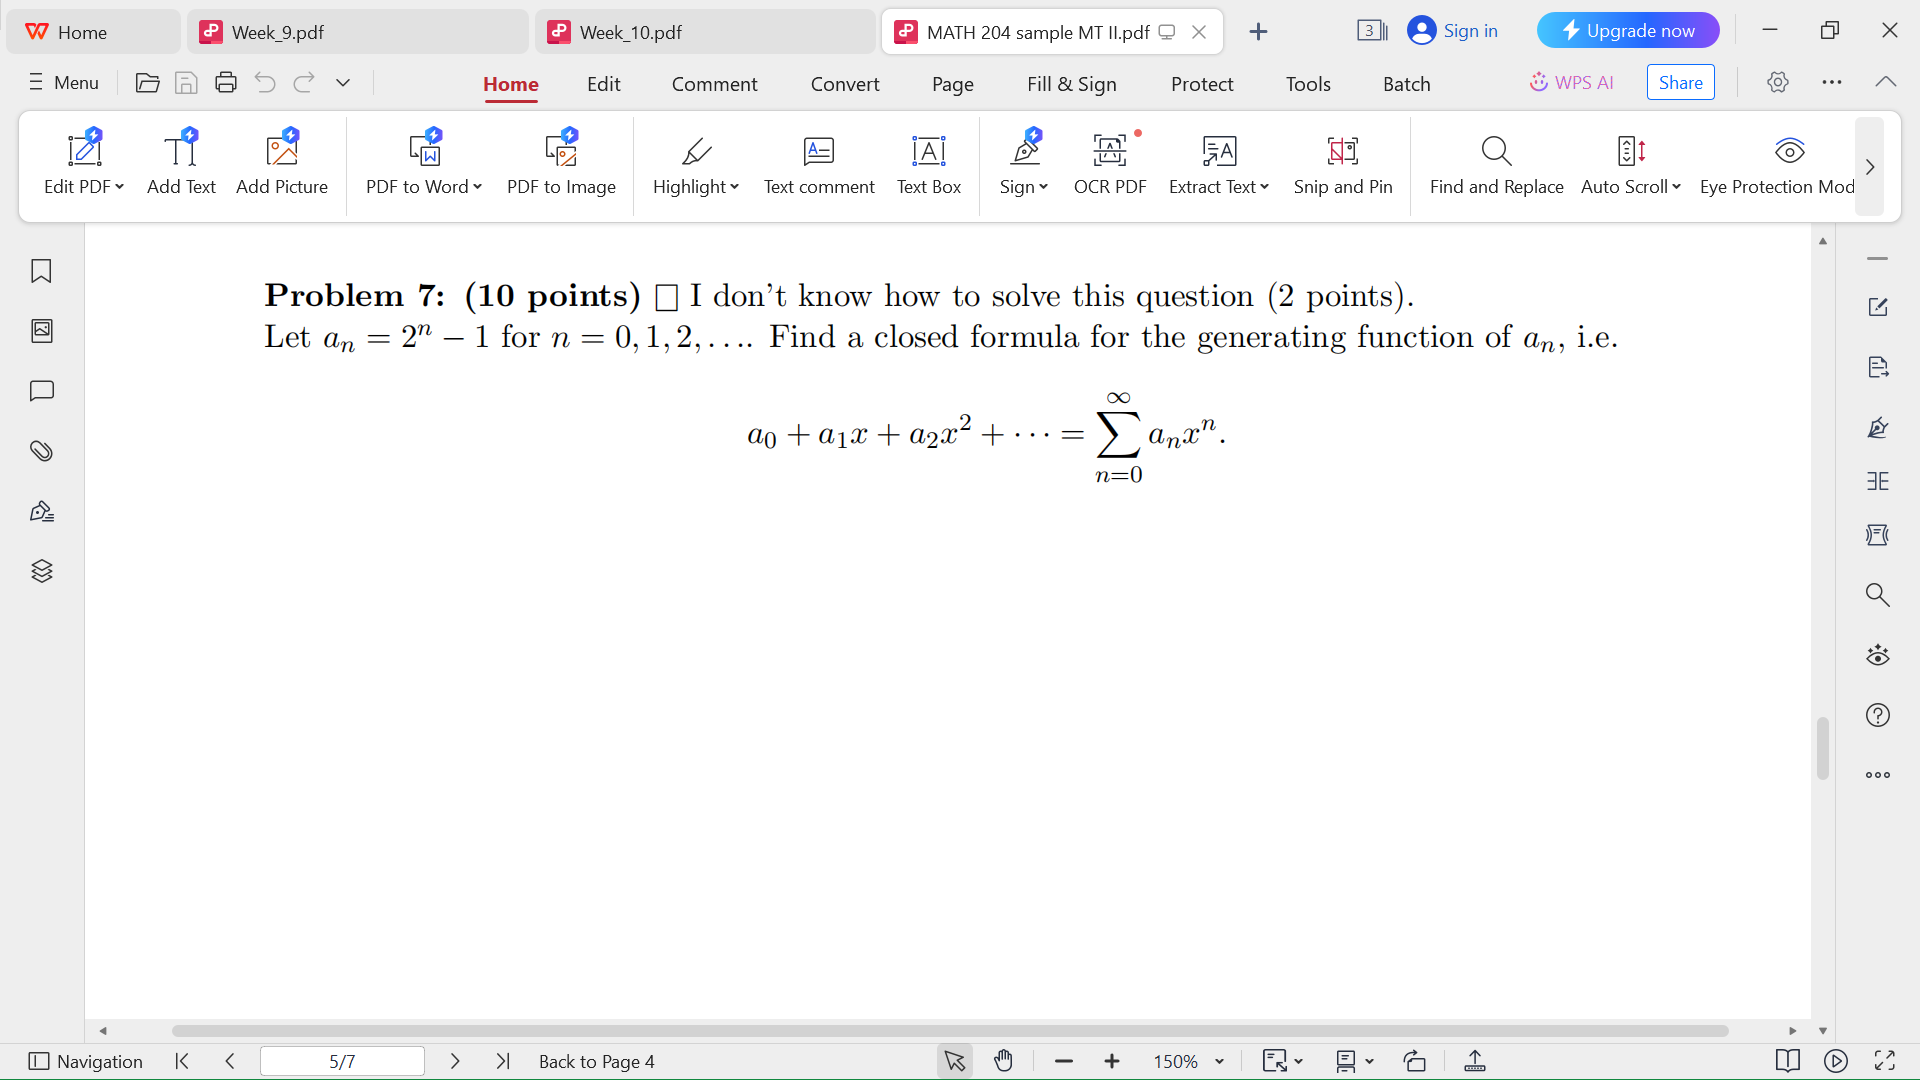This screenshot has height=1080, width=1920.
Task: Convert PDF to Image
Action: (x=561, y=163)
